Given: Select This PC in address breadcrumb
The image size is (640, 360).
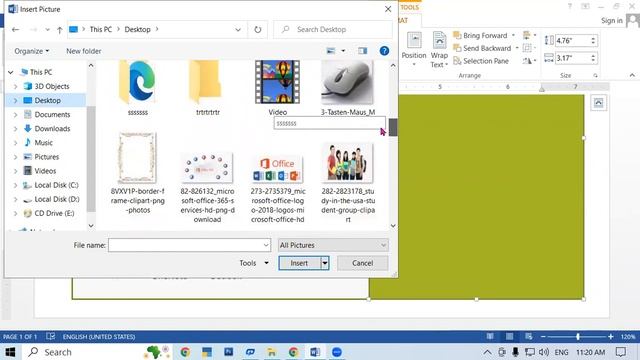Looking at the screenshot, I should click(101, 29).
